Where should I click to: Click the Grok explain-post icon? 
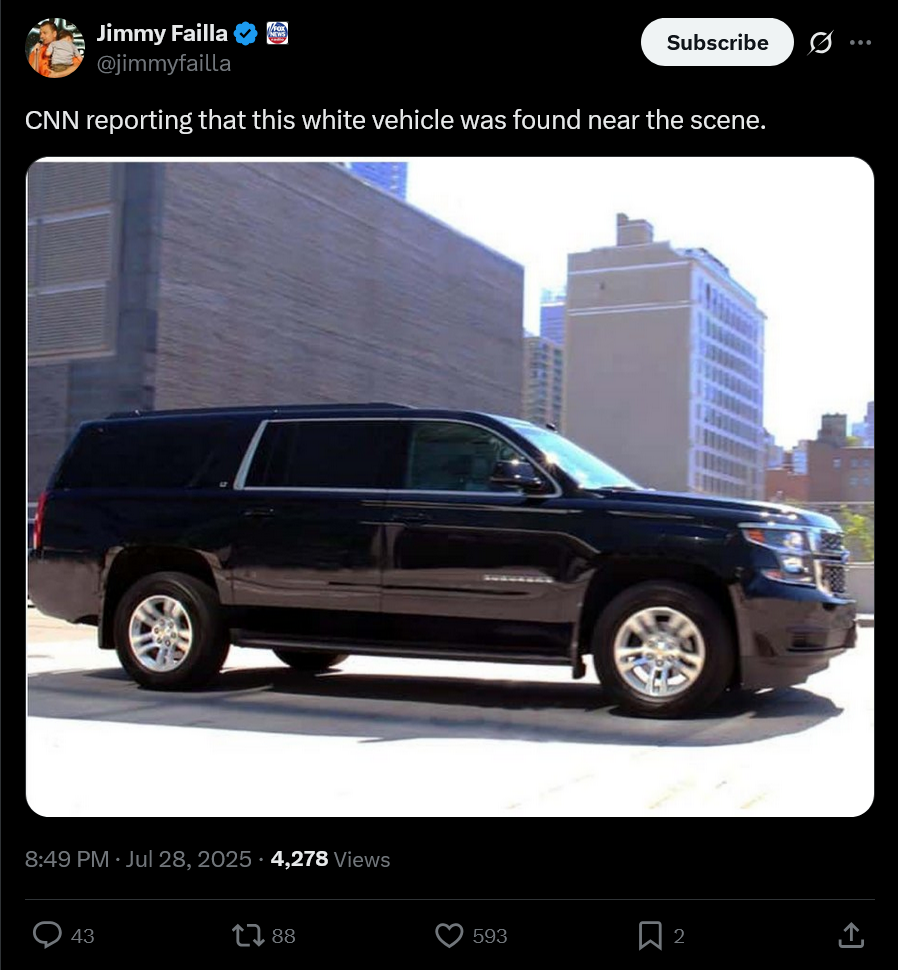(820, 42)
